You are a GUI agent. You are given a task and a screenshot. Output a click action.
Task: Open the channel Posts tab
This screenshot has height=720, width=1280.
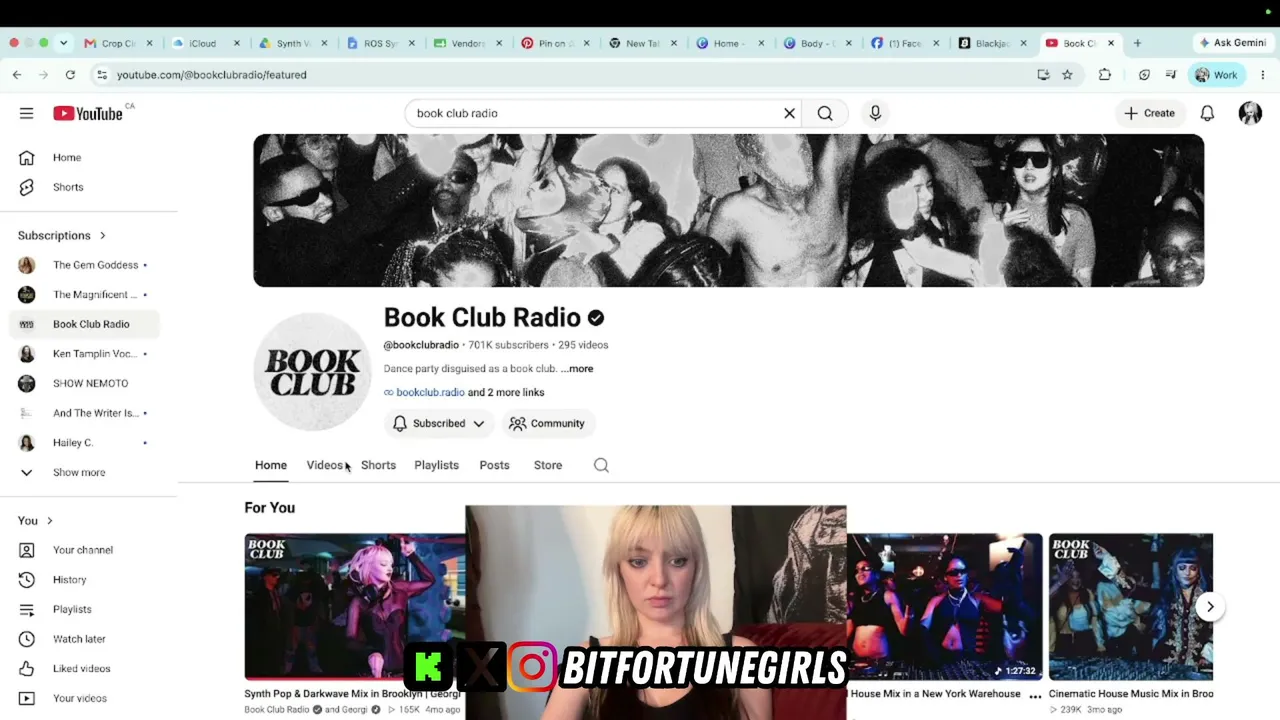click(x=494, y=465)
